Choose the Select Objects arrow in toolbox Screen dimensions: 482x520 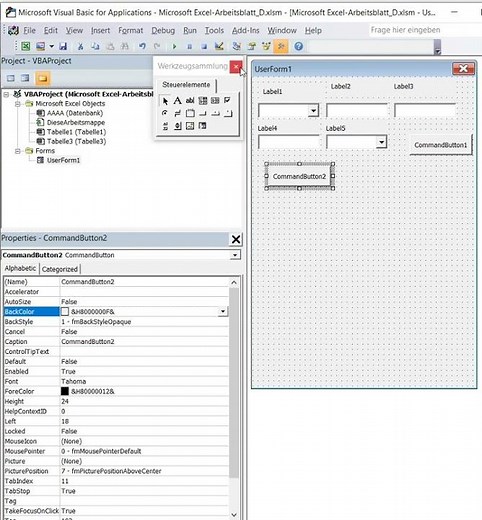[x=165, y=101]
